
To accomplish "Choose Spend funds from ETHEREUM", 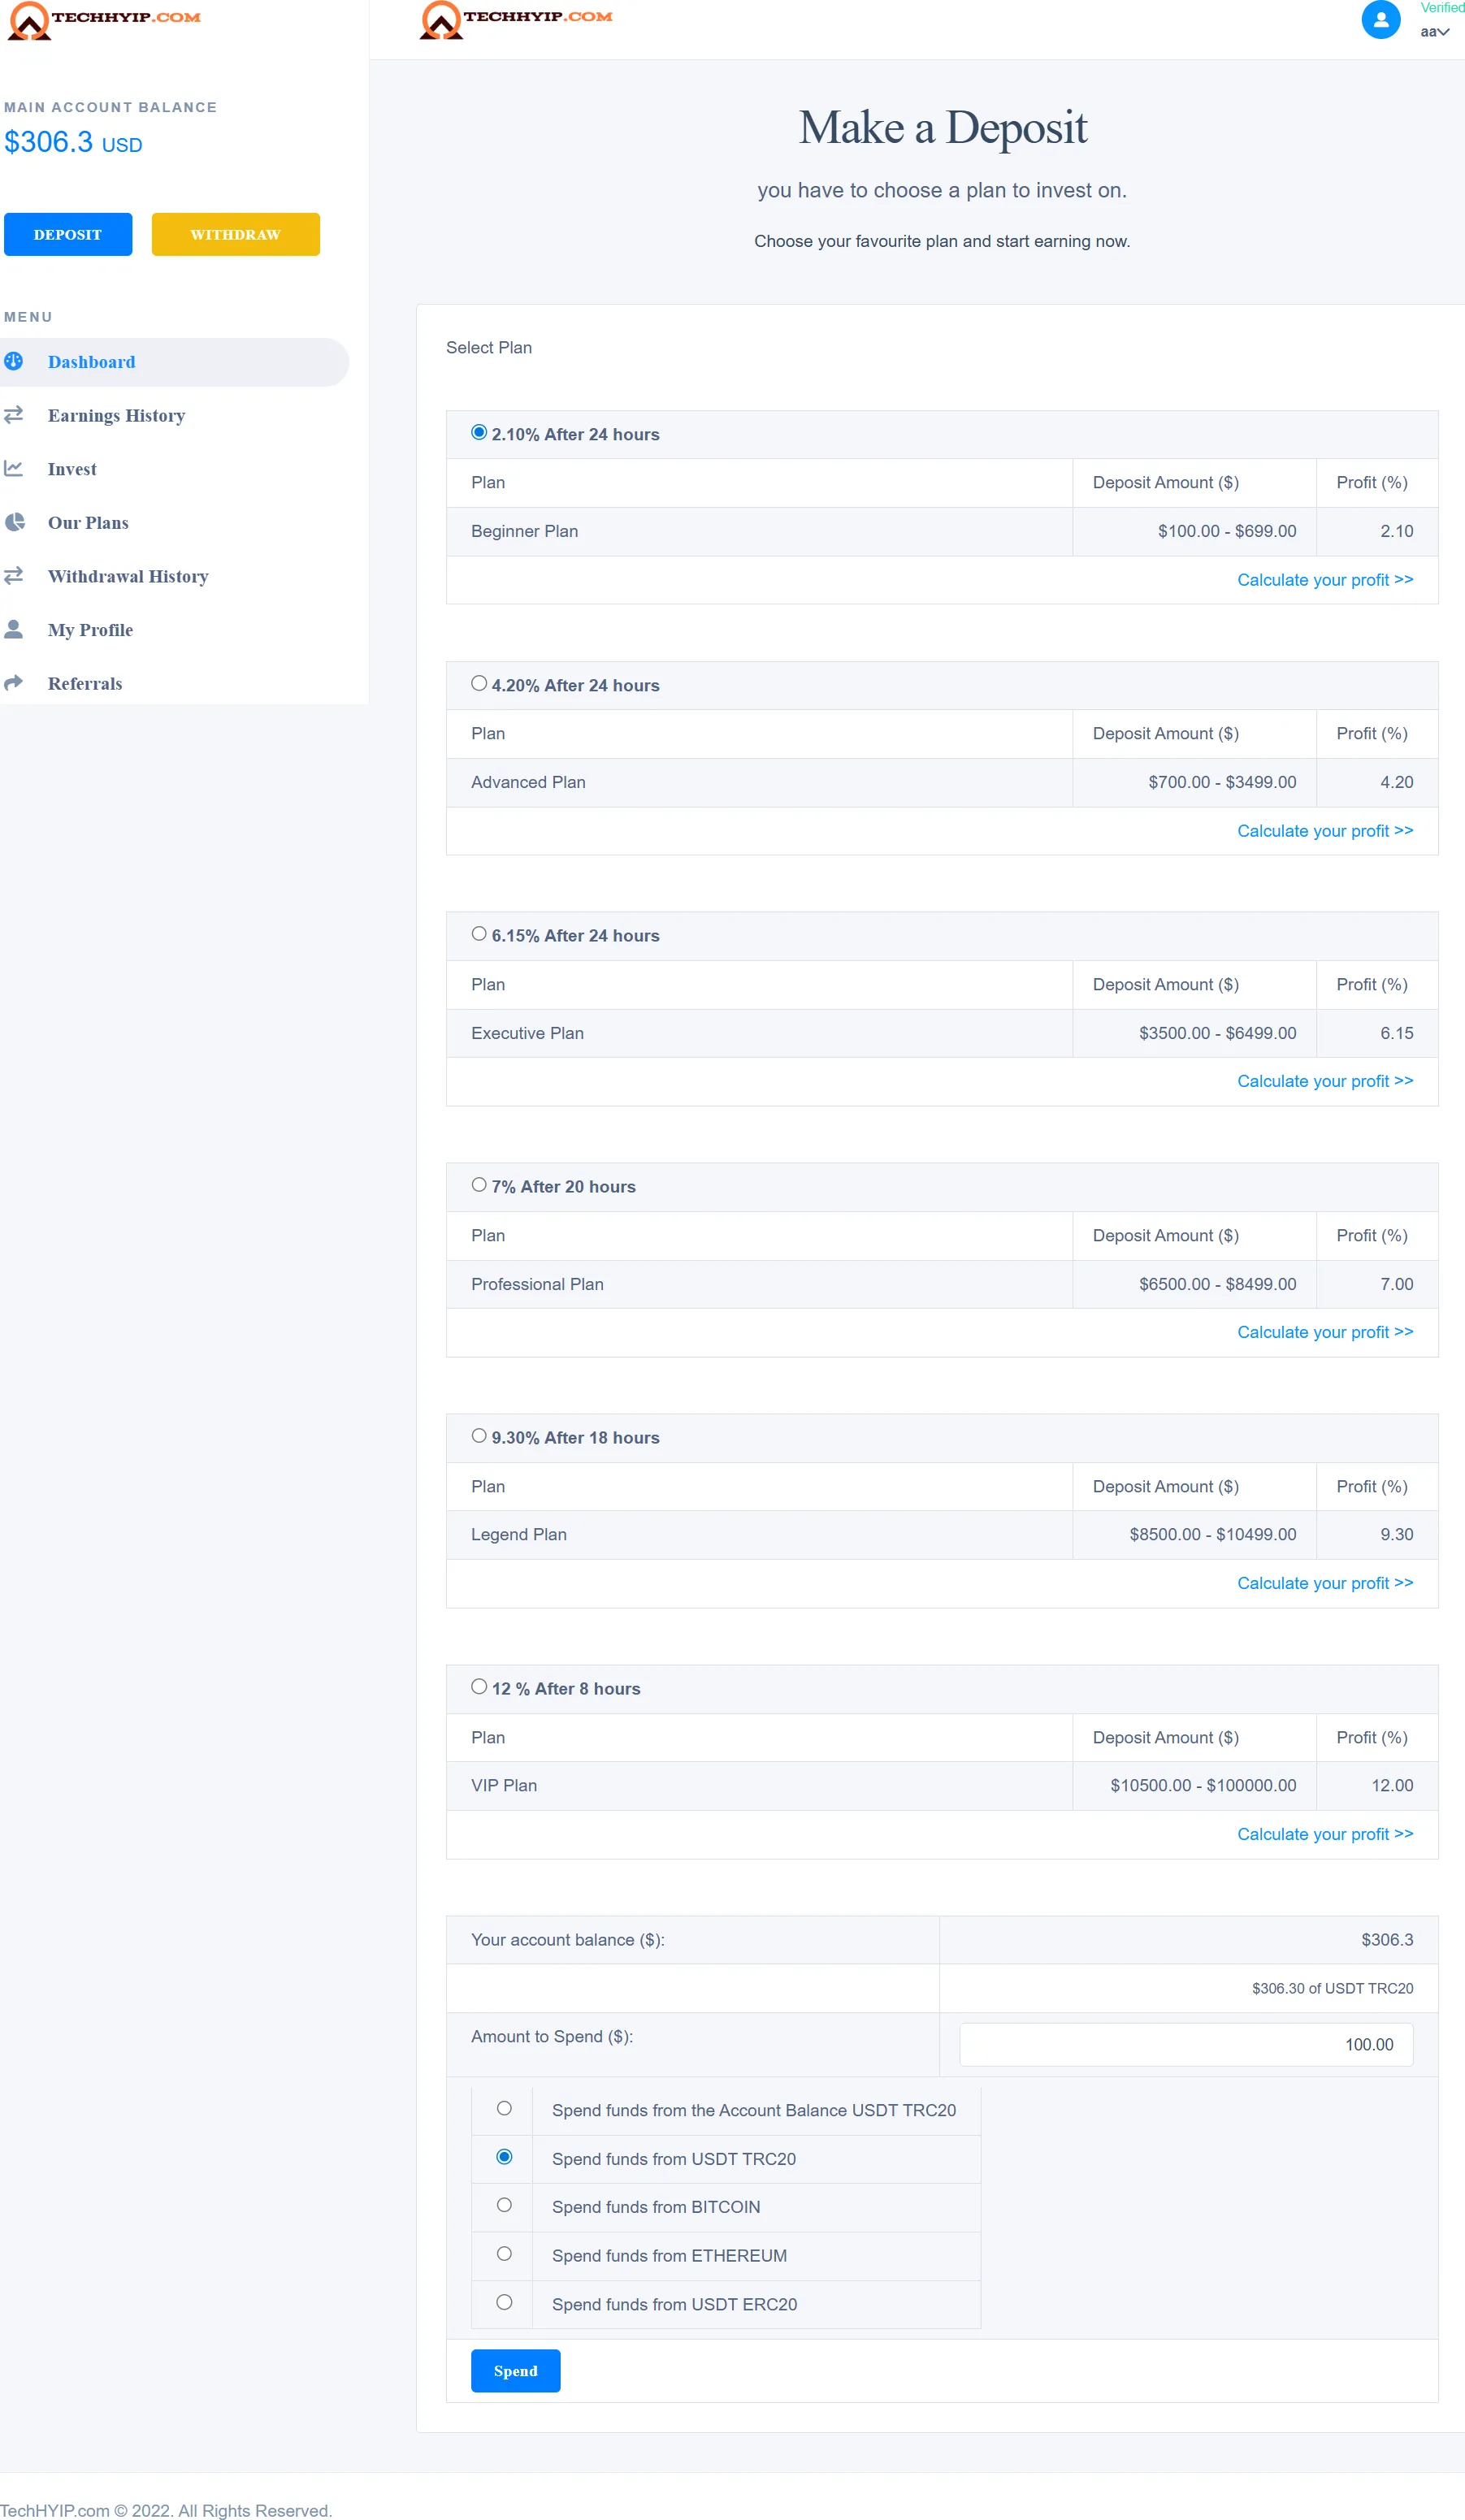I will (x=504, y=2254).
